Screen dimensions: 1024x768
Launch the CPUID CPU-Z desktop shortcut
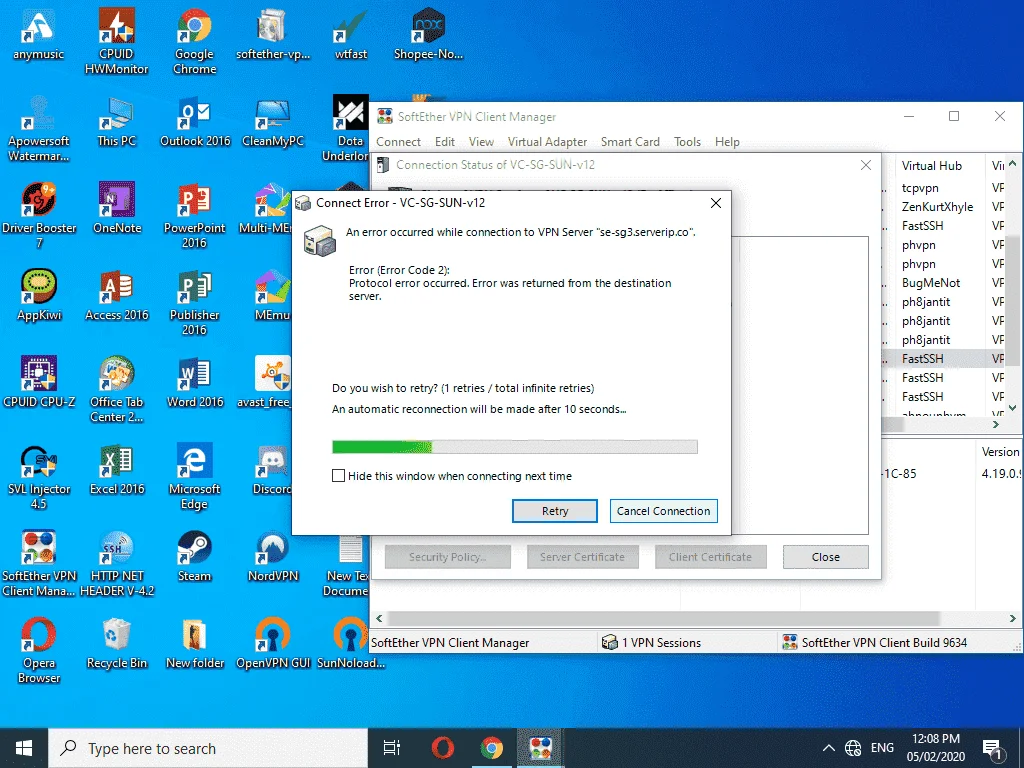[x=39, y=383]
